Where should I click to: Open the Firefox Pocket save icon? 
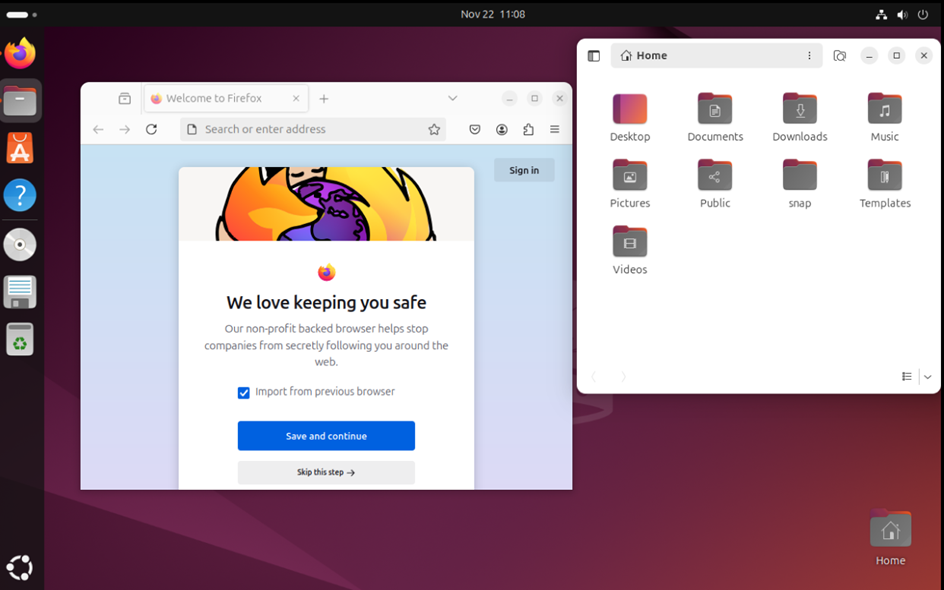pos(475,129)
